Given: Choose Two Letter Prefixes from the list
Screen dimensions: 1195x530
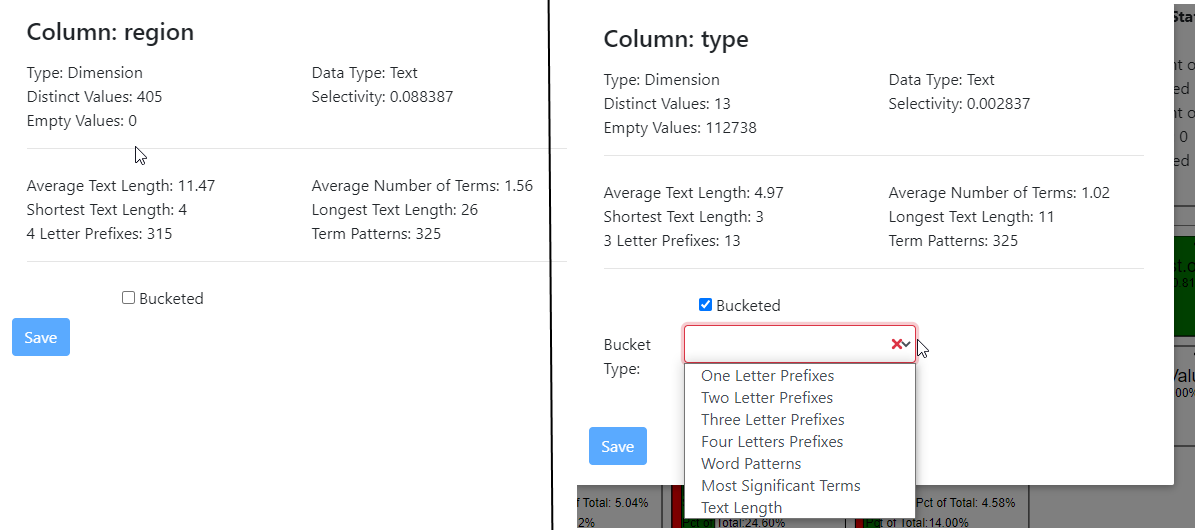Looking at the screenshot, I should 766,398.
